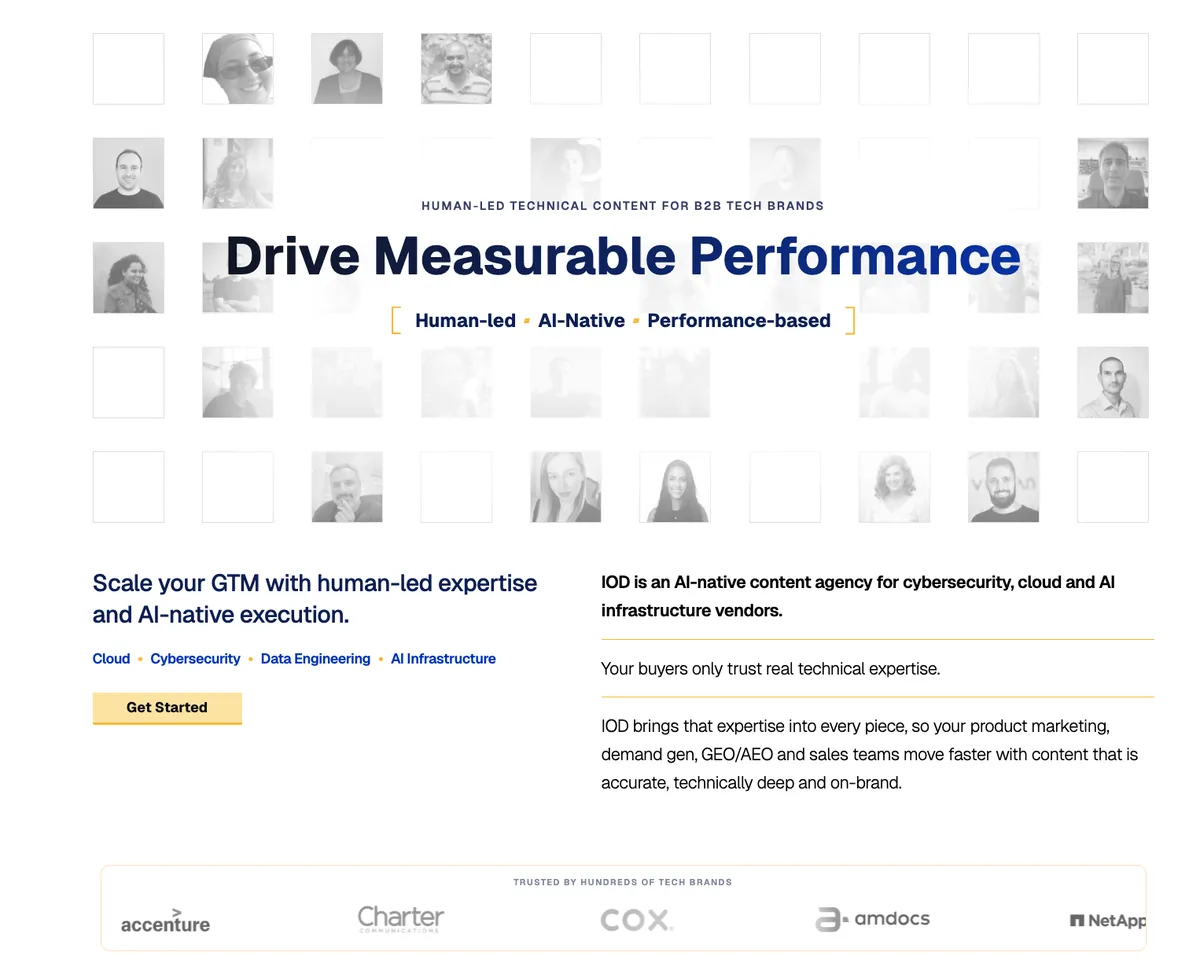Go to the AI Infrastructure link
Viewport: 1200px width, 967px height.
(x=443, y=659)
